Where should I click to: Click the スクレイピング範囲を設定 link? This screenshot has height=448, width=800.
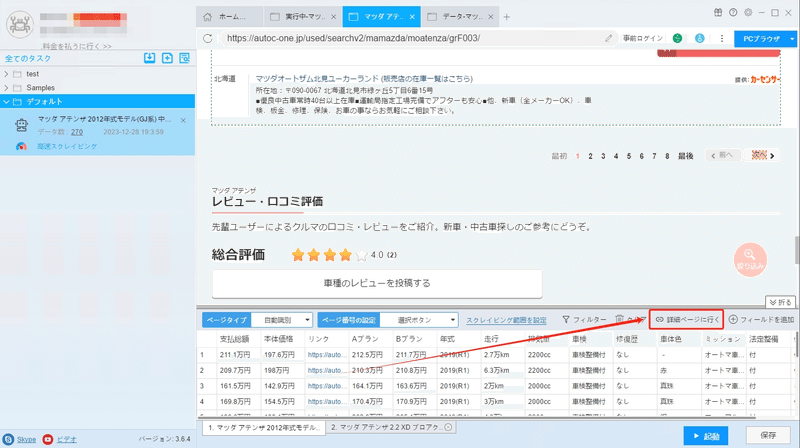click(x=506, y=320)
